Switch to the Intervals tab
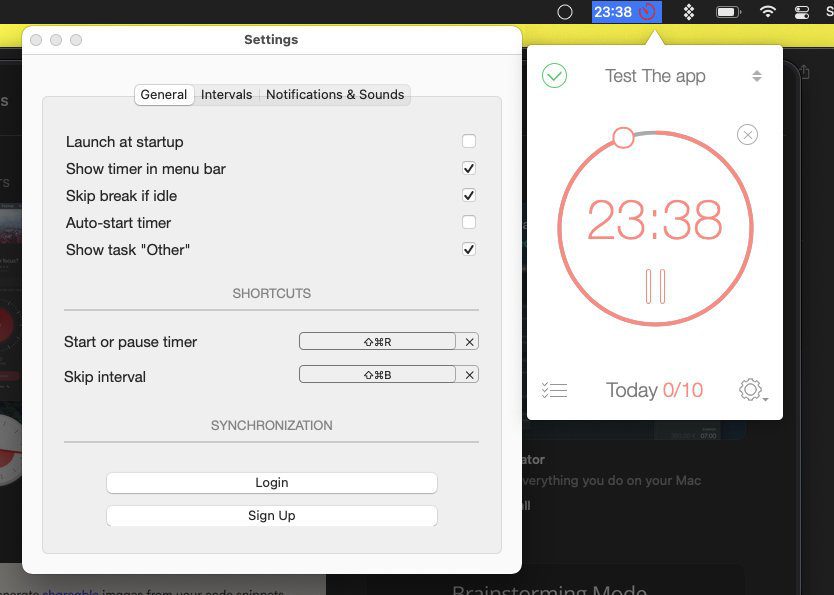The width and height of the screenshot is (834, 595). click(227, 95)
